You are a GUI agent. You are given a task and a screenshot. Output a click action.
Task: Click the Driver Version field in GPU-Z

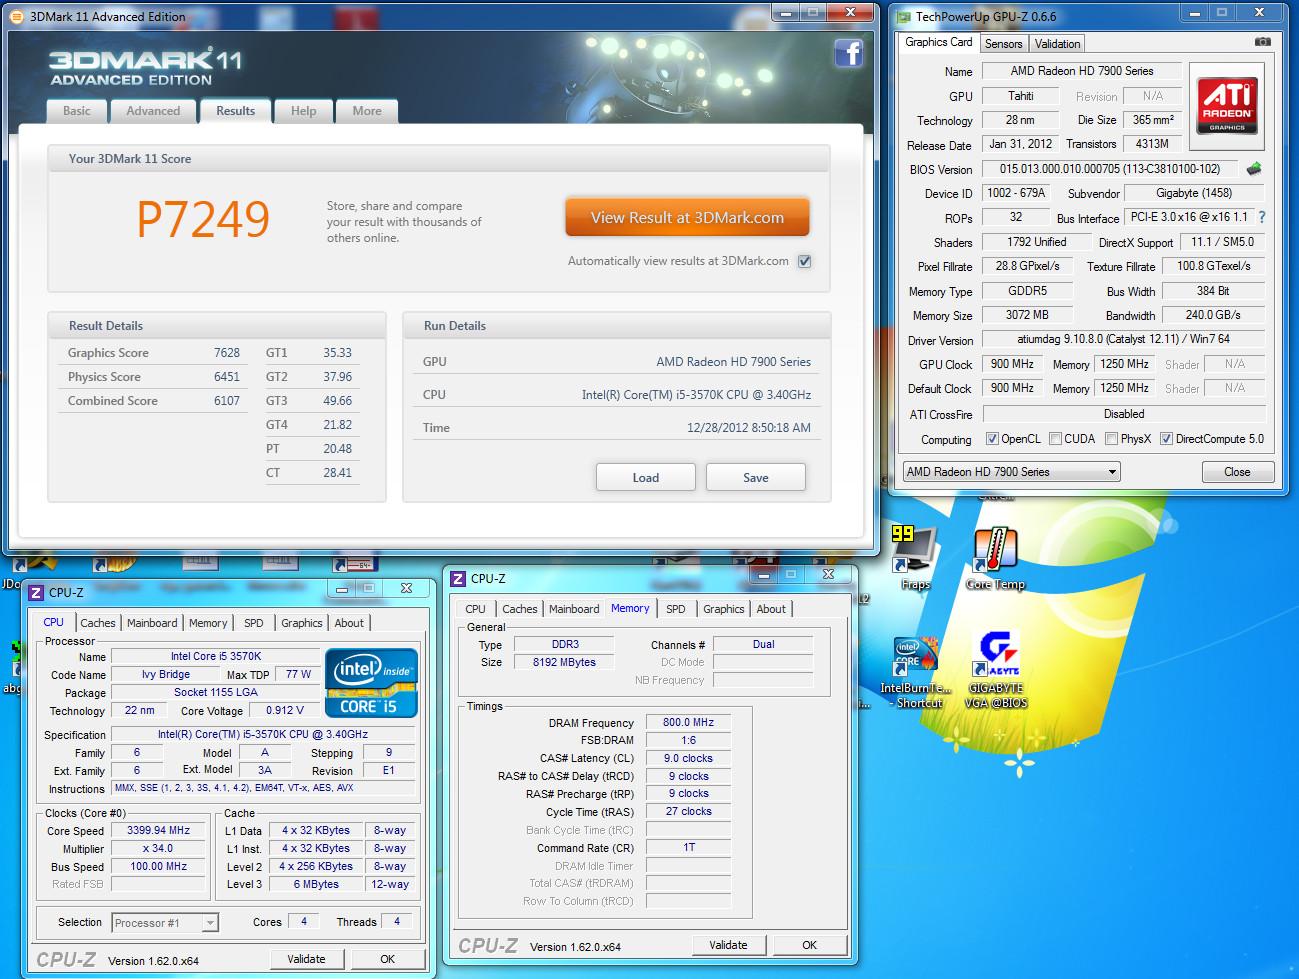[x=1124, y=339]
